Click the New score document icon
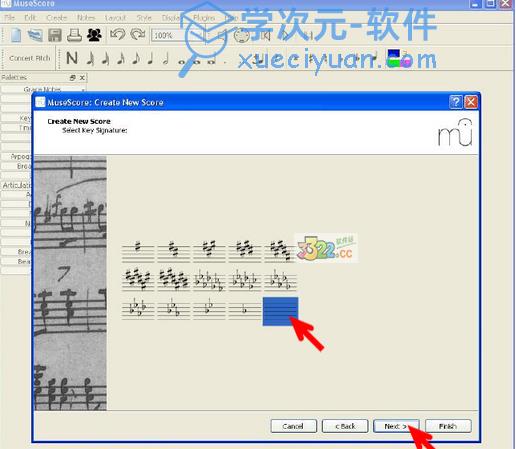The height and width of the screenshot is (449, 516). click(16, 35)
